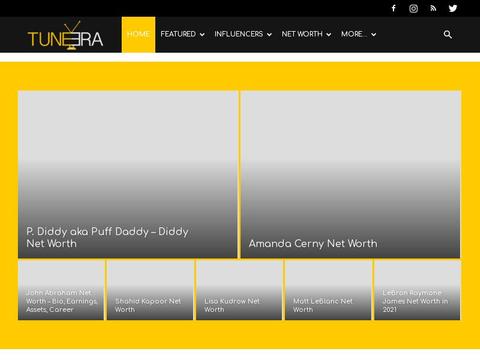
Task: Open the FEATURED menu item
Action: click(x=178, y=34)
